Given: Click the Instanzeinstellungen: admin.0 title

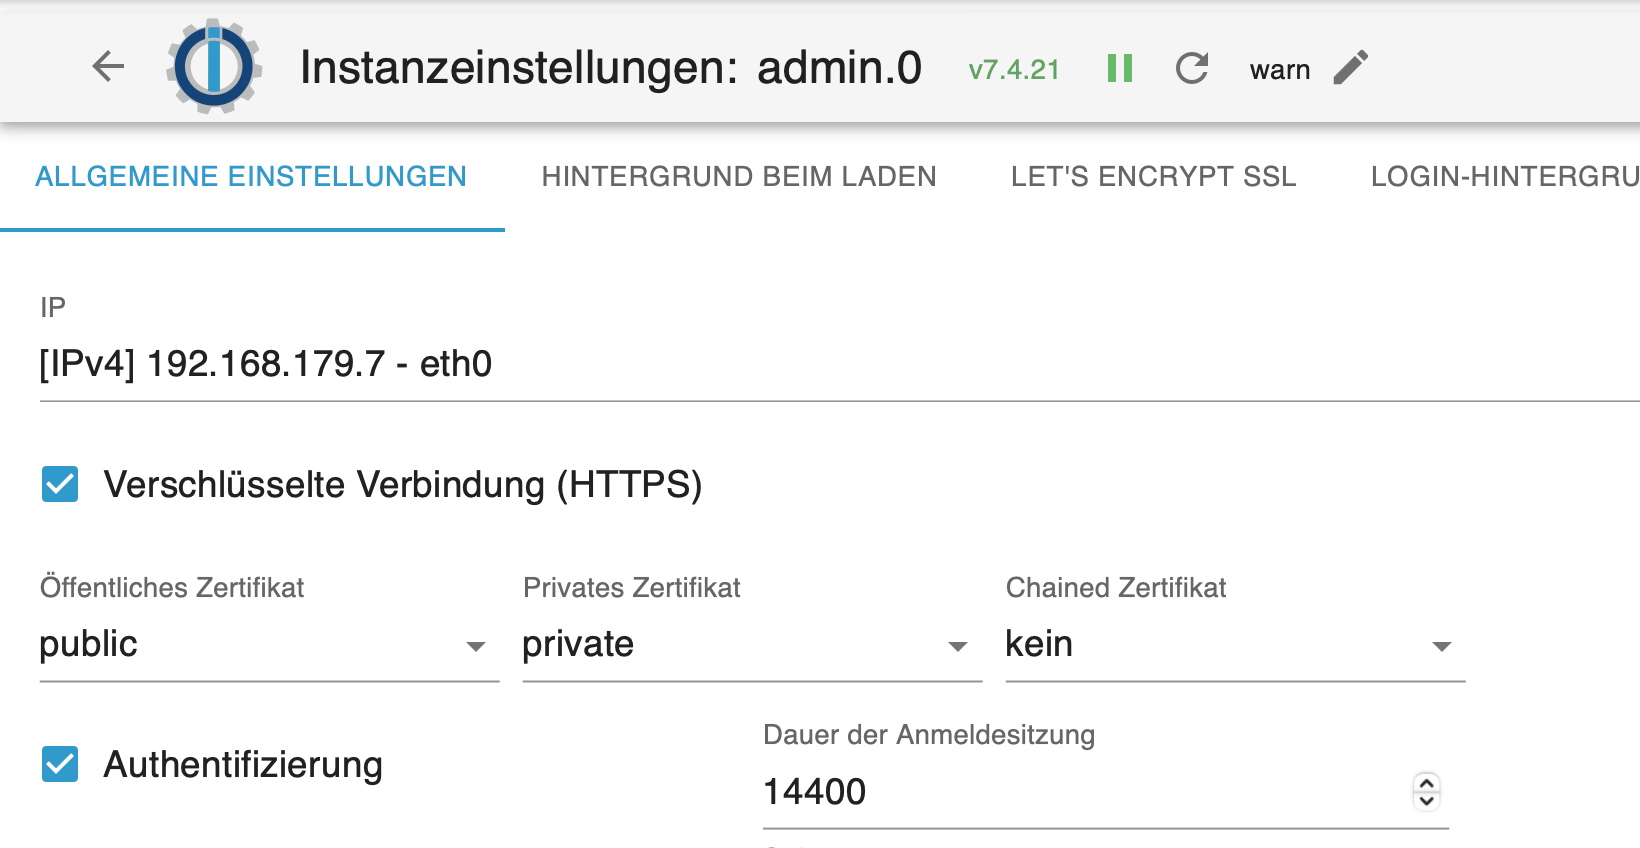Looking at the screenshot, I should click(x=610, y=68).
